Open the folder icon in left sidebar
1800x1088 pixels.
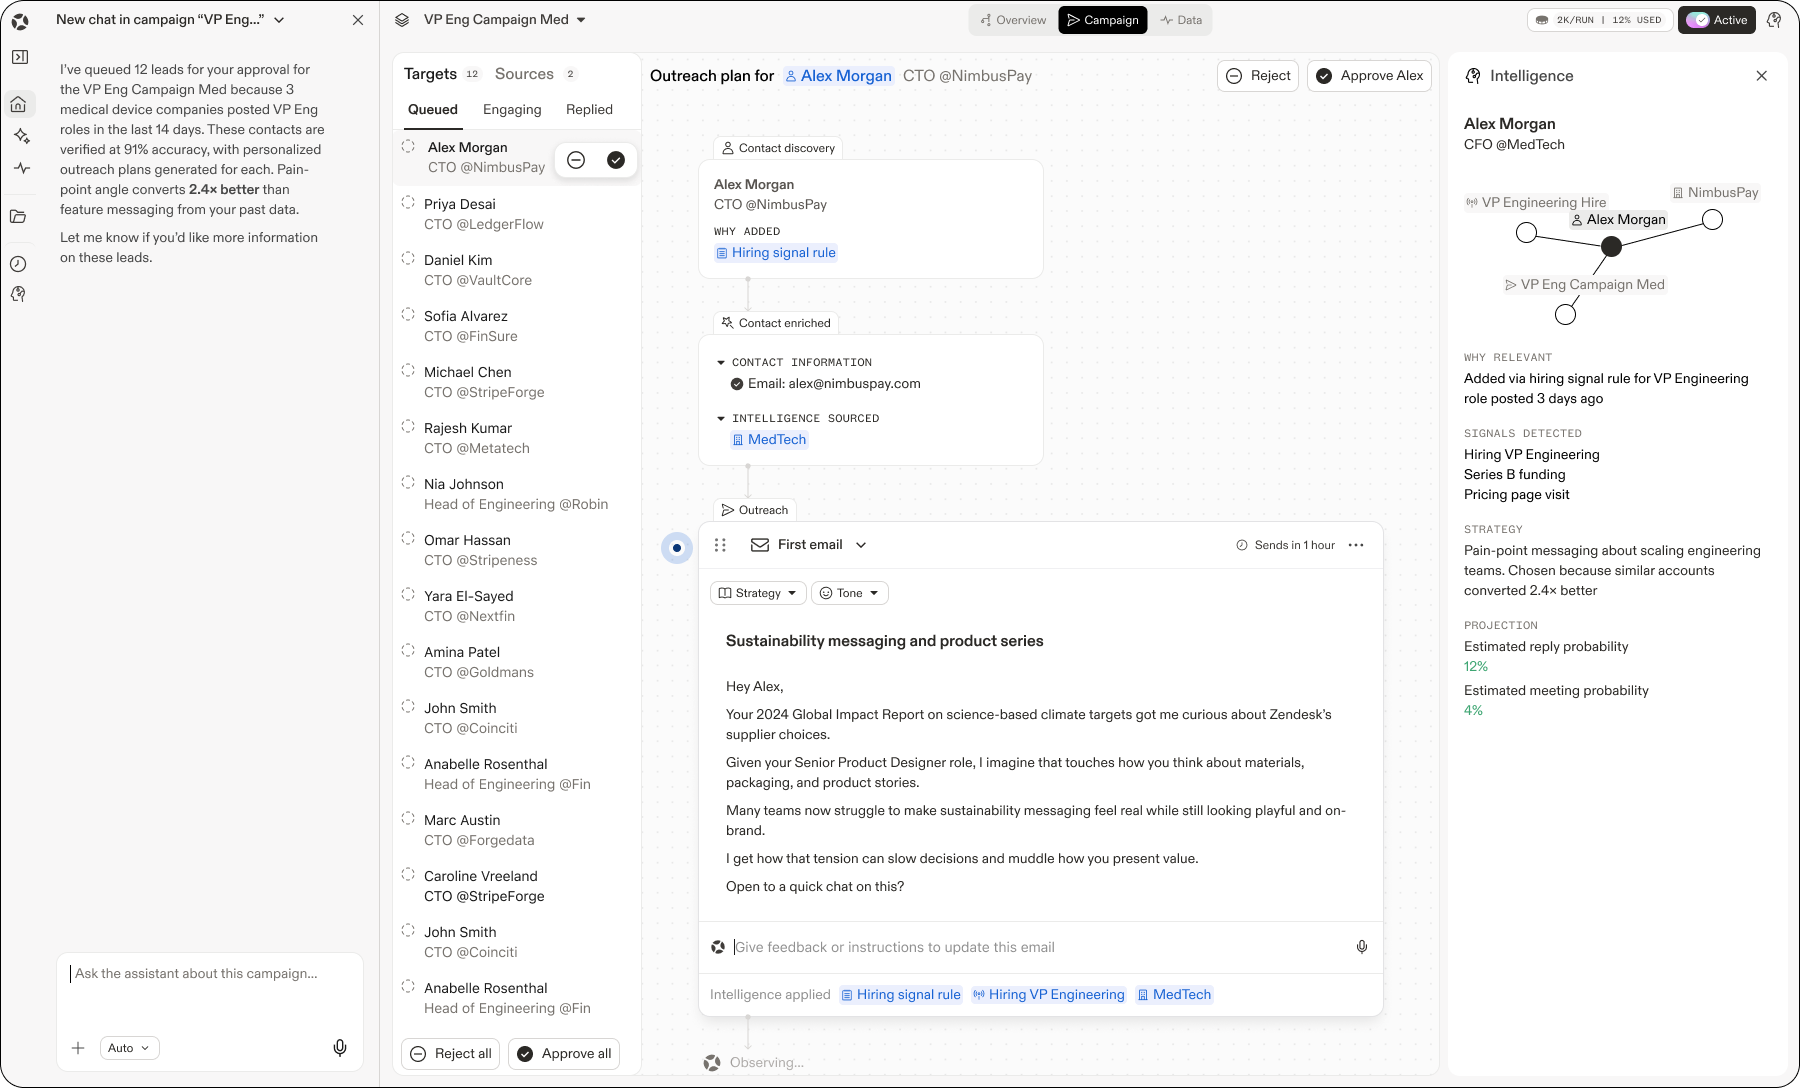click(18, 216)
